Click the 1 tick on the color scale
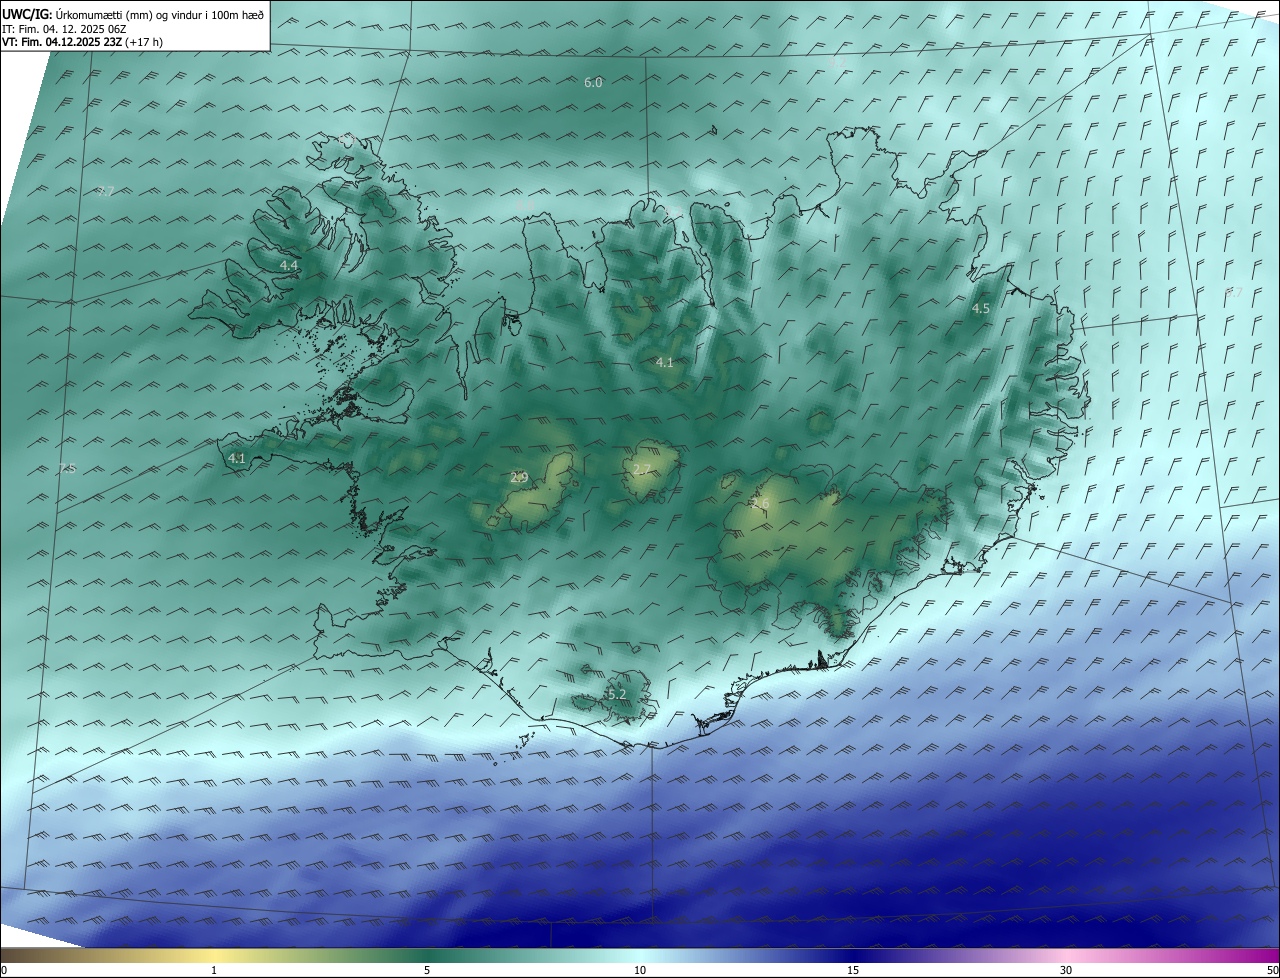The height and width of the screenshot is (978, 1280). 214,971
